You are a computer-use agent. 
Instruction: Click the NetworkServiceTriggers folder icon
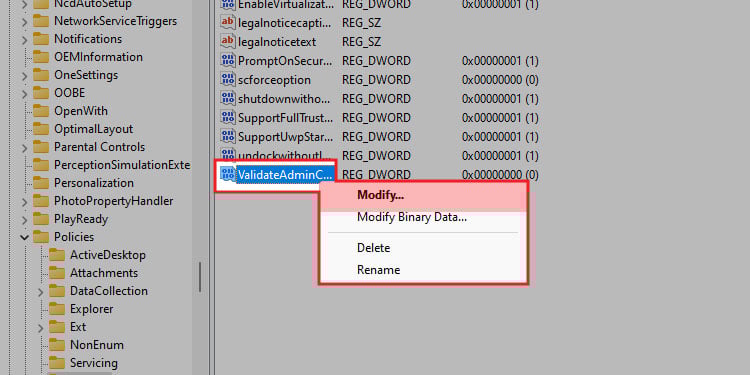pos(41,21)
